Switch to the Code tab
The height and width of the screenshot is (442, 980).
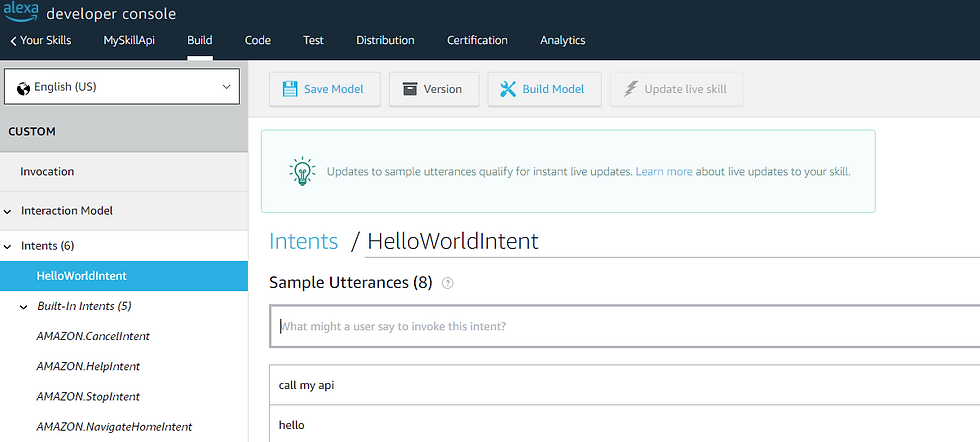pyautogui.click(x=258, y=40)
